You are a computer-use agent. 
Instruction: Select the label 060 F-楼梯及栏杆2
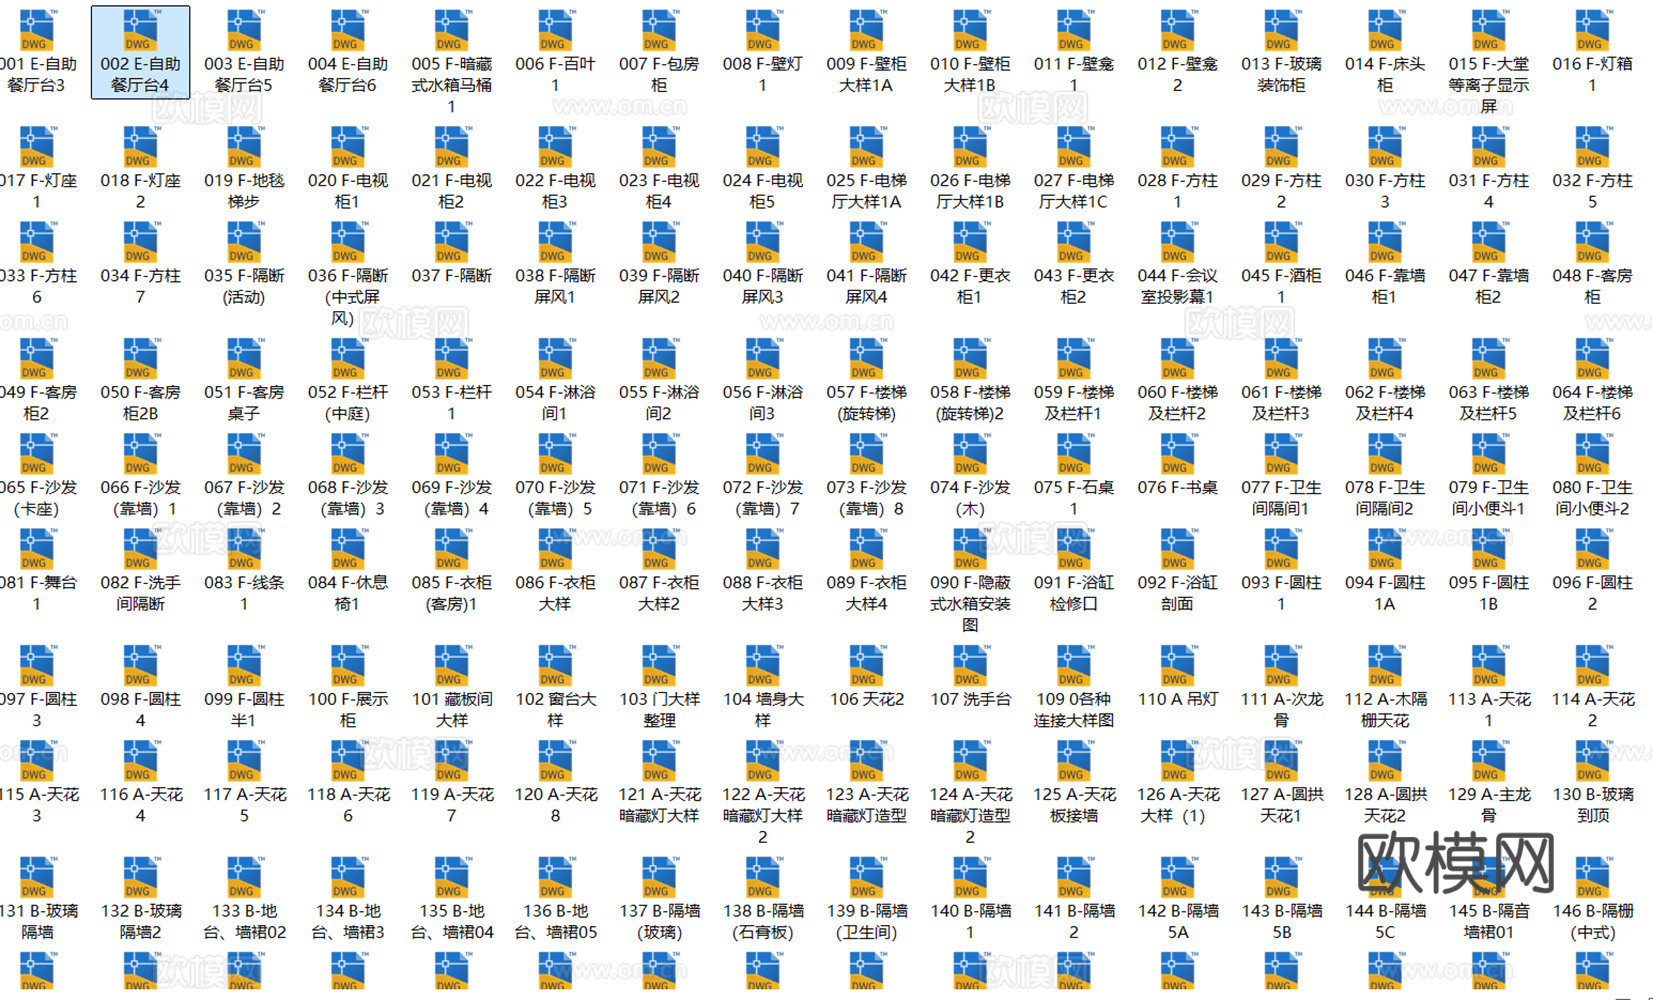1178,403
